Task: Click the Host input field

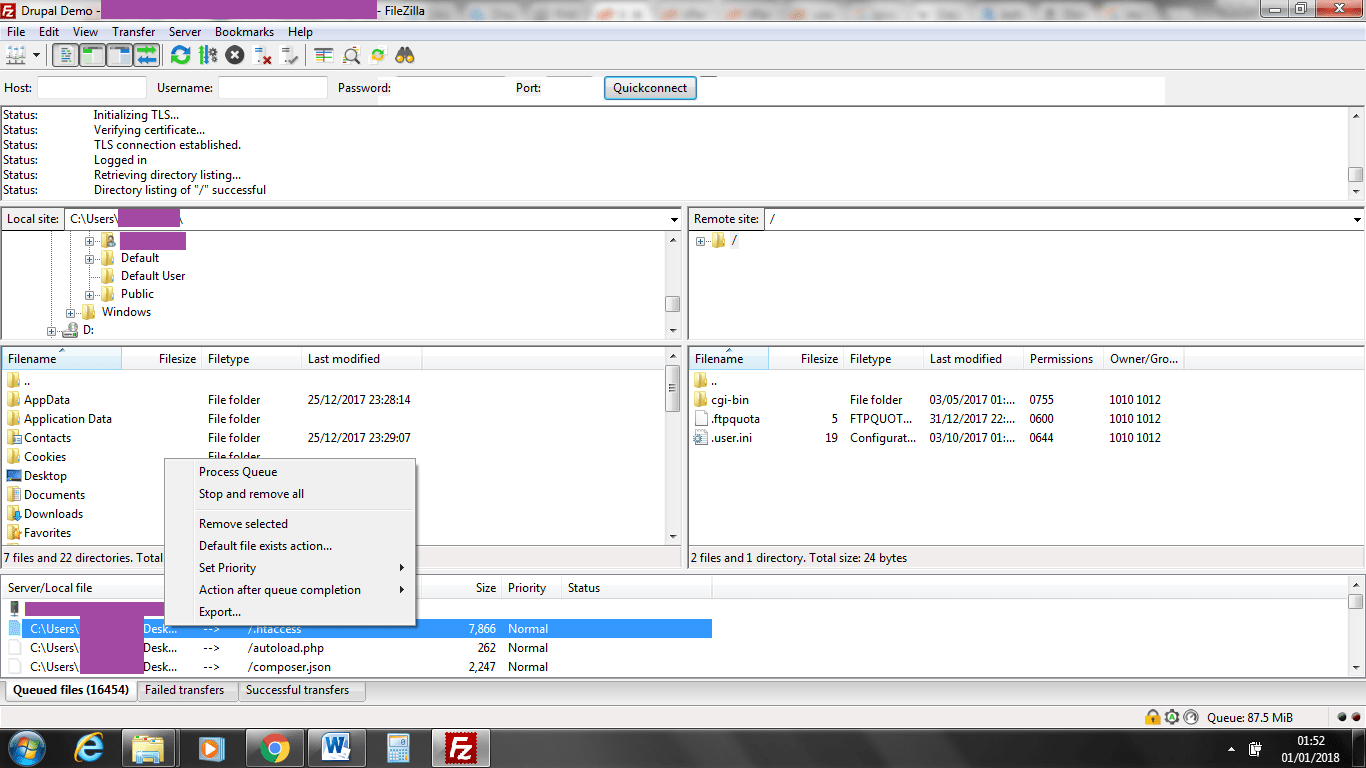Action: 92,88
